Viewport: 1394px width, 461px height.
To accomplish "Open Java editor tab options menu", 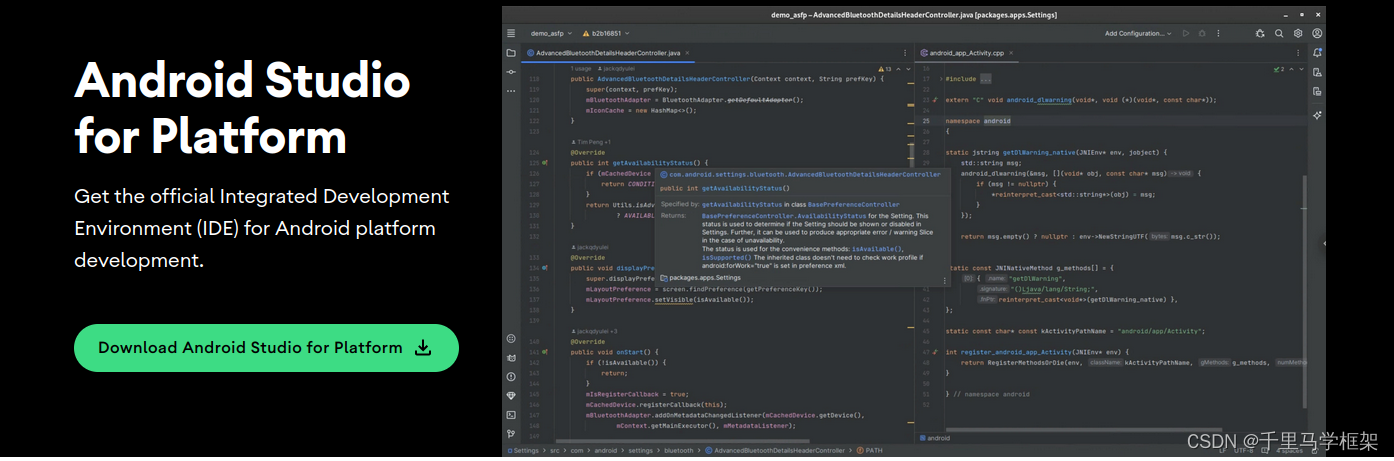I will pos(905,53).
